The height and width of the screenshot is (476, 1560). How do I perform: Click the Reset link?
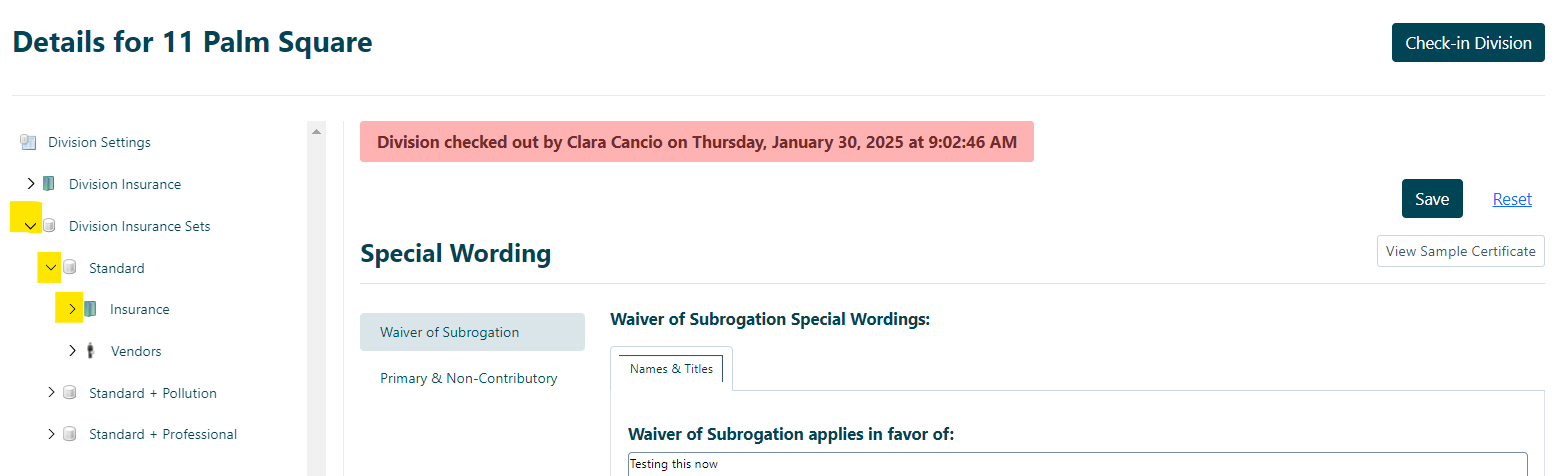click(x=1512, y=199)
